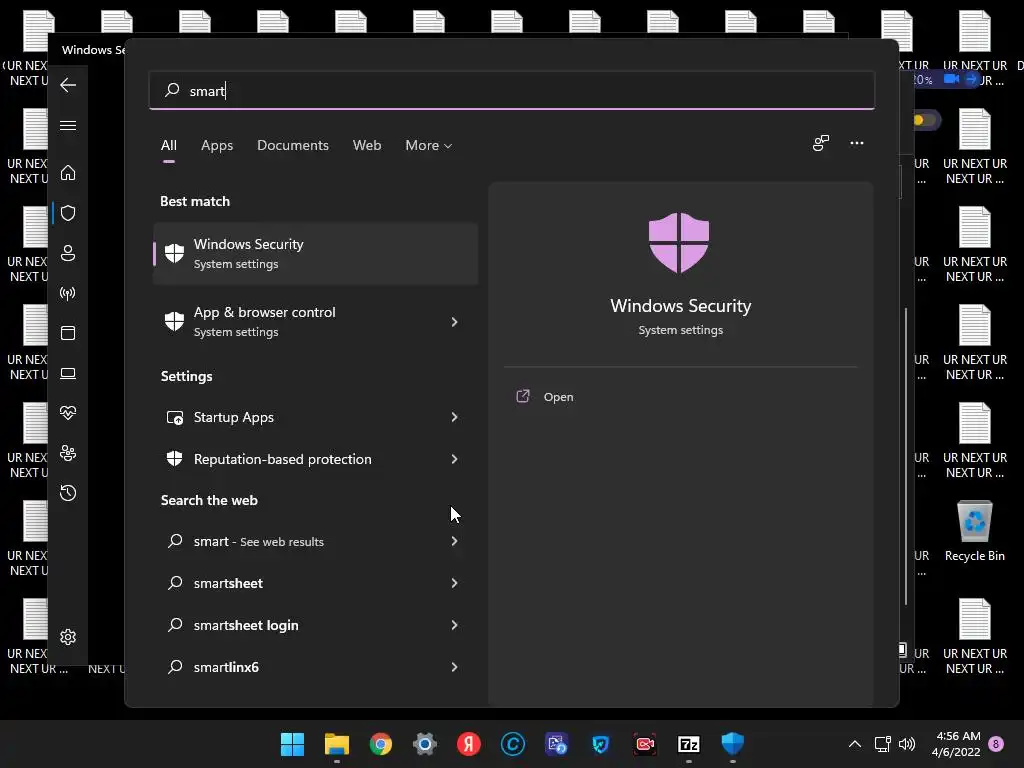Viewport: 1024px width, 768px height.
Task: Expand App & browser control result arrow
Action: [x=455, y=322]
